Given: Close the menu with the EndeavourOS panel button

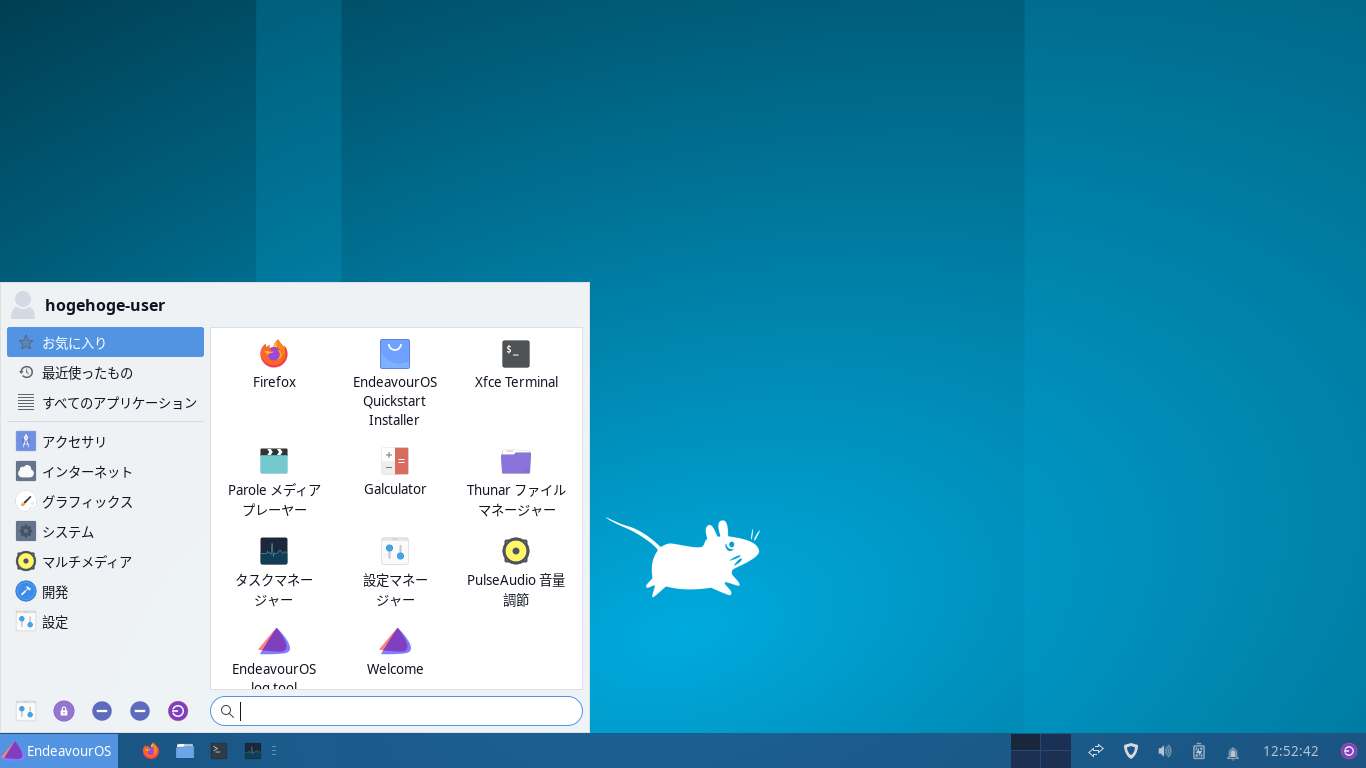Looking at the screenshot, I should 58,751.
